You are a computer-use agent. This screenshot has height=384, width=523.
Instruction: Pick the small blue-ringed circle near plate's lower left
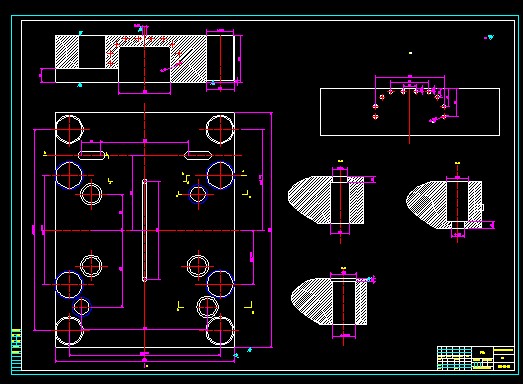pos(82,307)
